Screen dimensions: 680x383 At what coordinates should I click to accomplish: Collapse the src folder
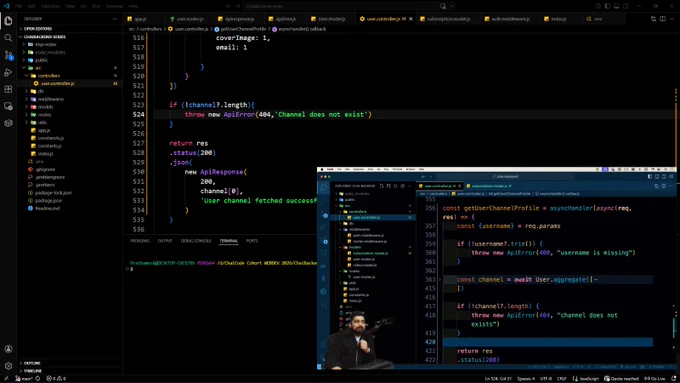69,68
